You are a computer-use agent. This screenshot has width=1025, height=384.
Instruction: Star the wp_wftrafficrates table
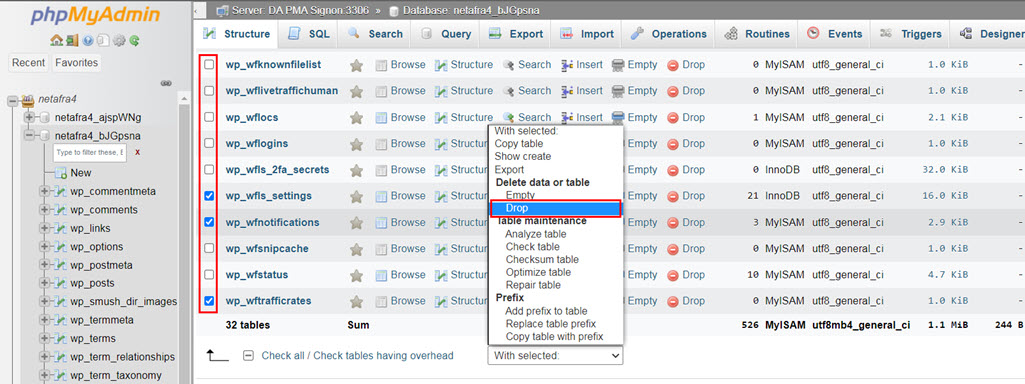(x=356, y=301)
